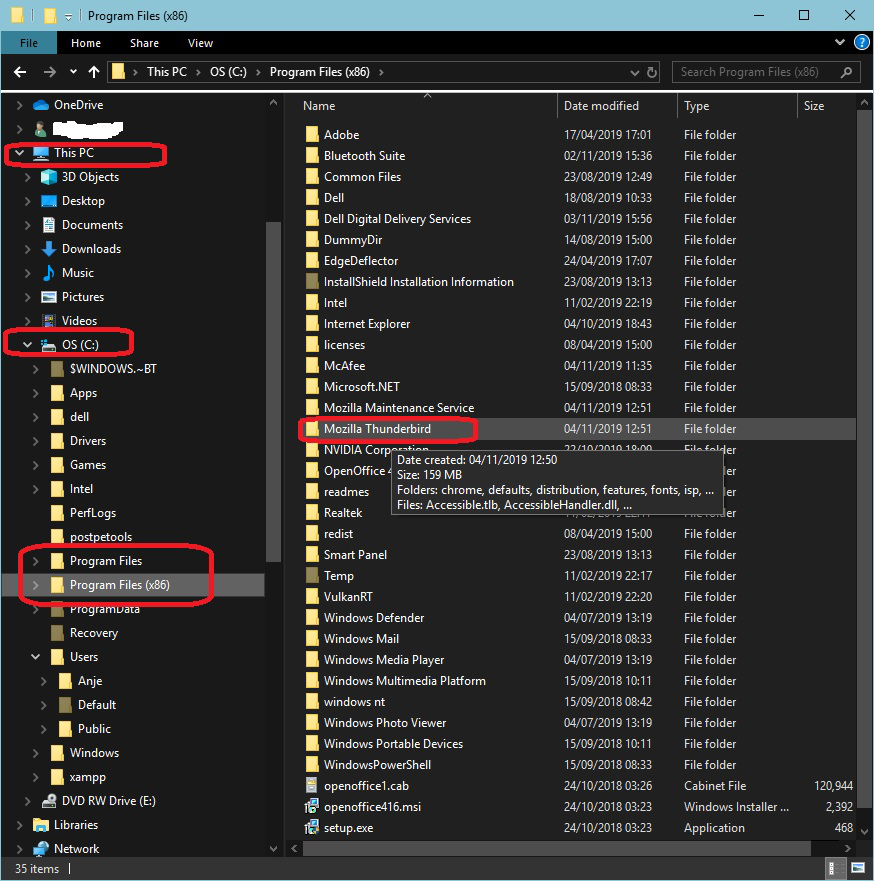Open Videos from the navigation pane
Image resolution: width=874 pixels, height=881 pixels.
pos(79,321)
